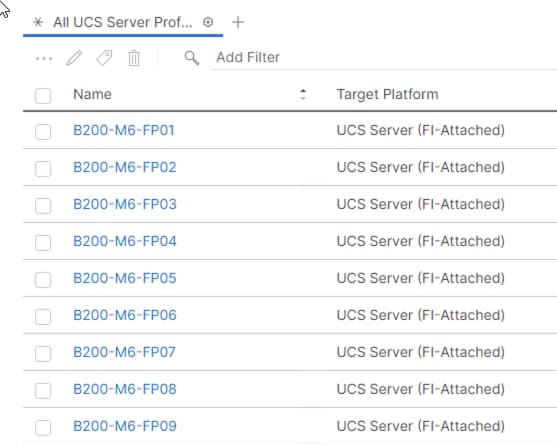Click Target Platform cell of B200-M6-FP05 row
The width and height of the screenshot is (557, 444).
coord(421,278)
